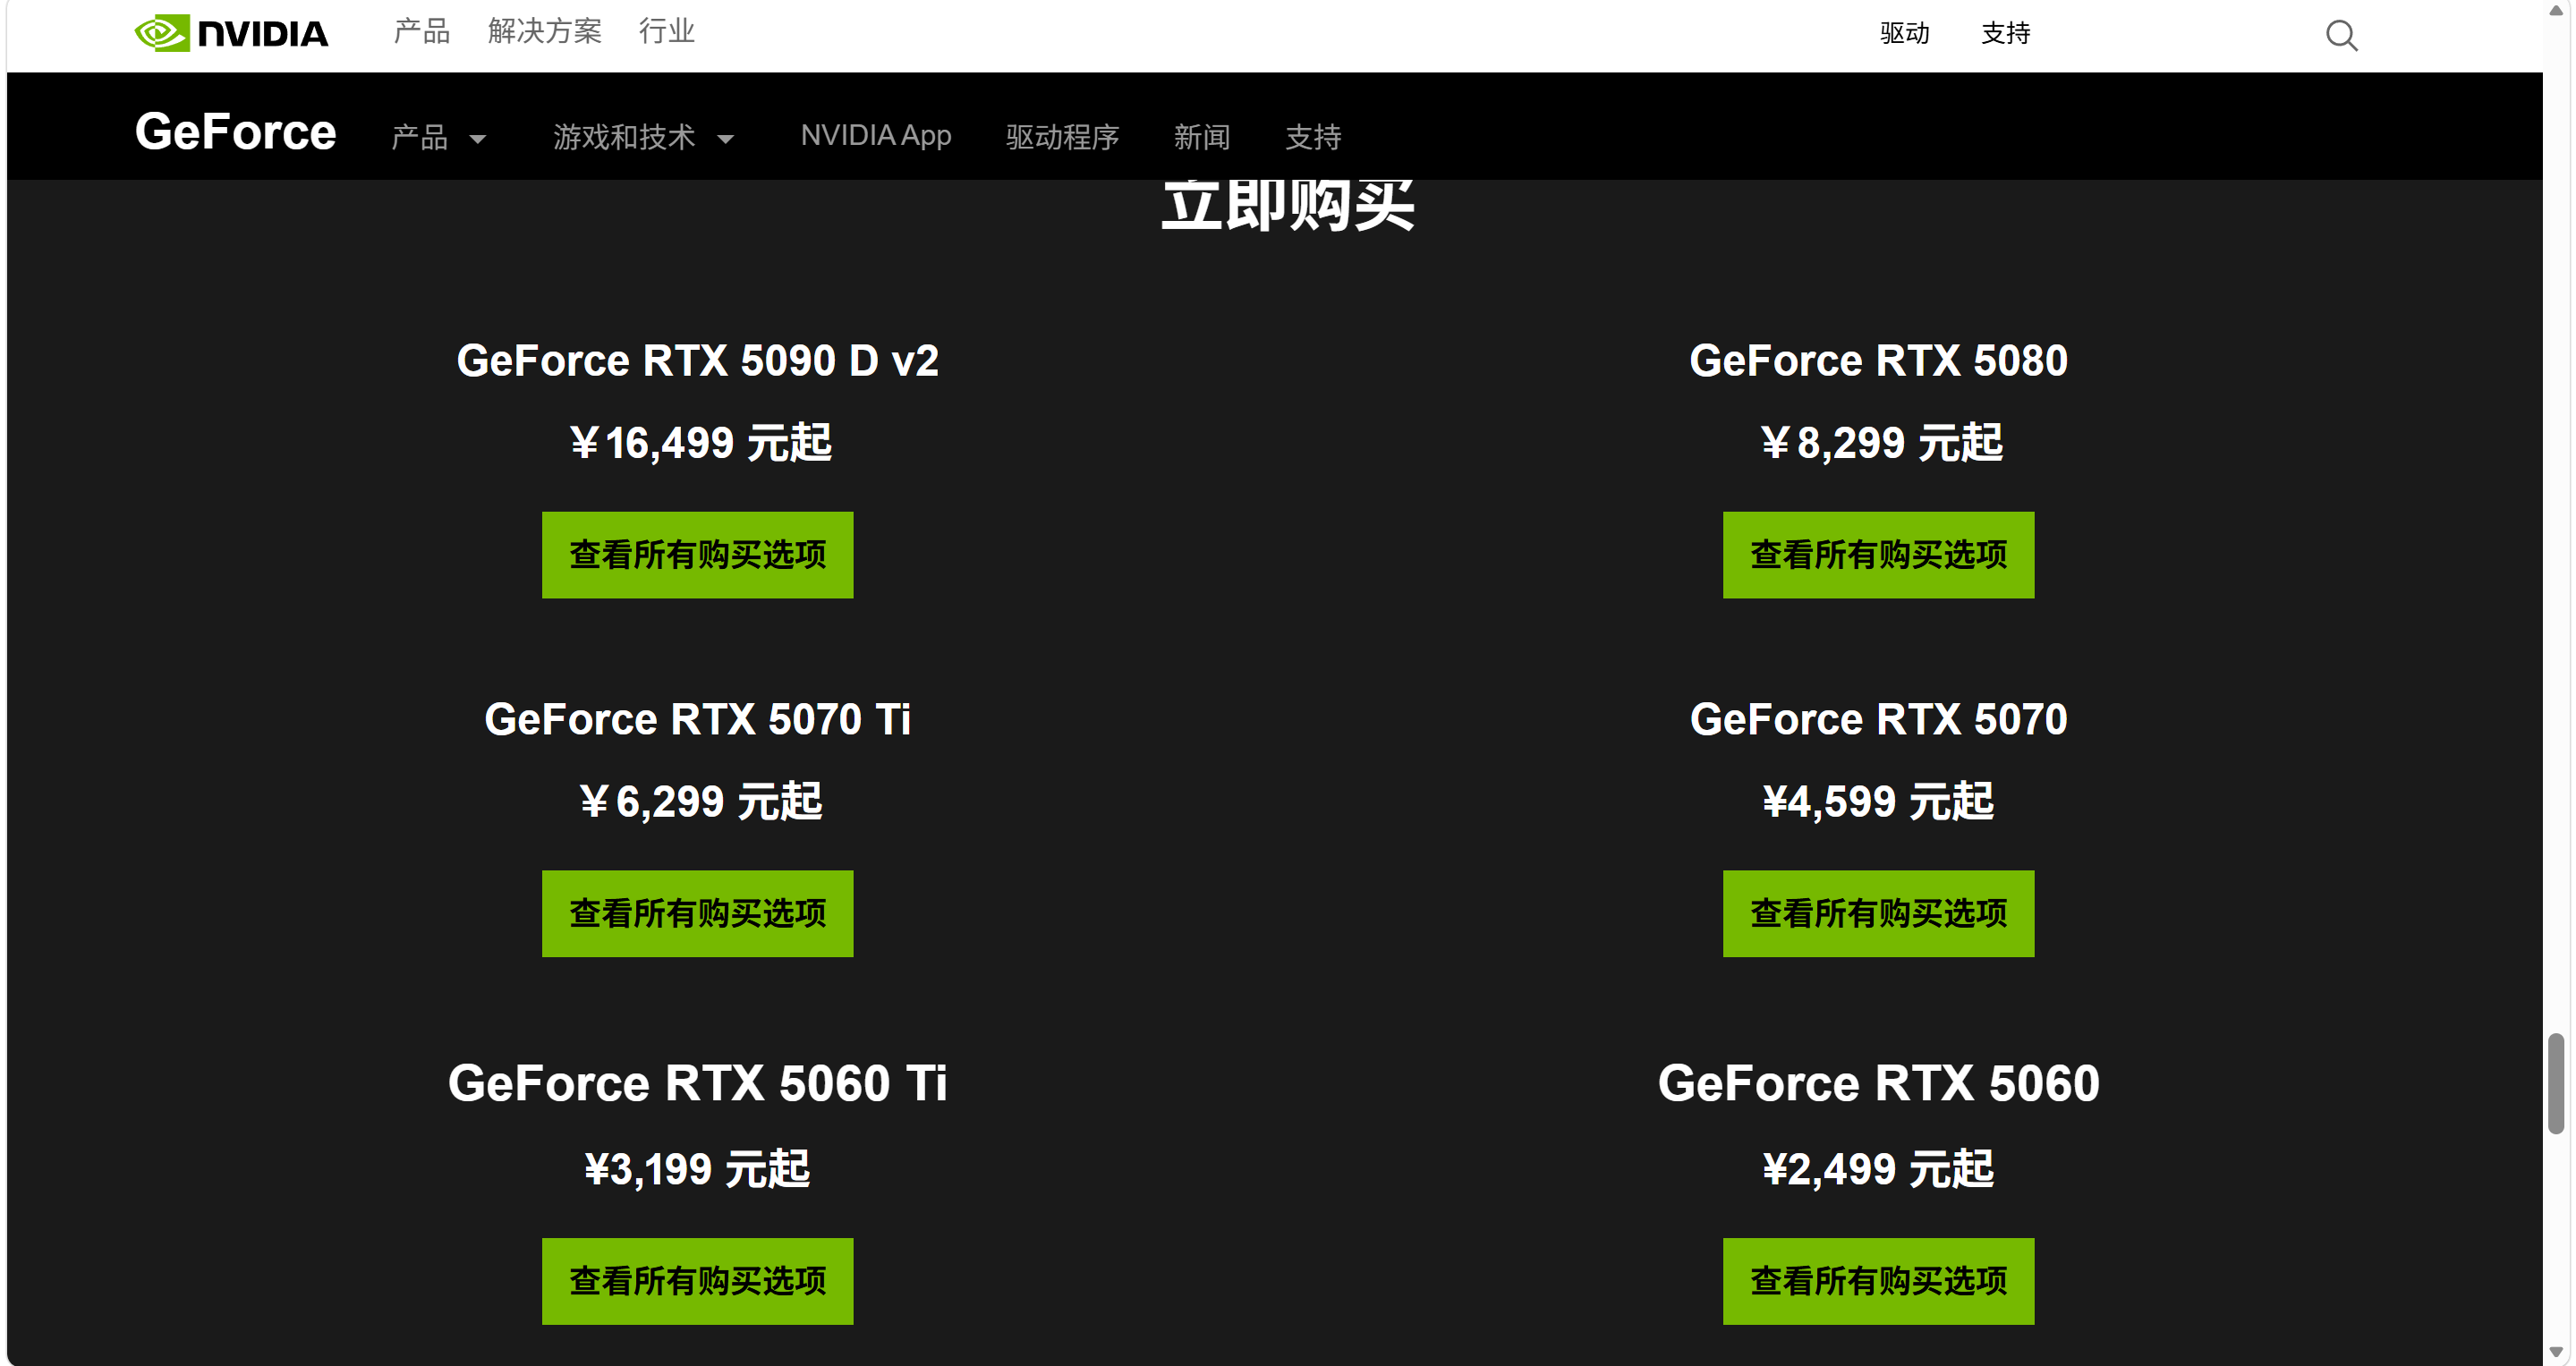Viewport: 2576px width, 1366px height.
Task: Open 行业 menu
Action: pos(666,31)
